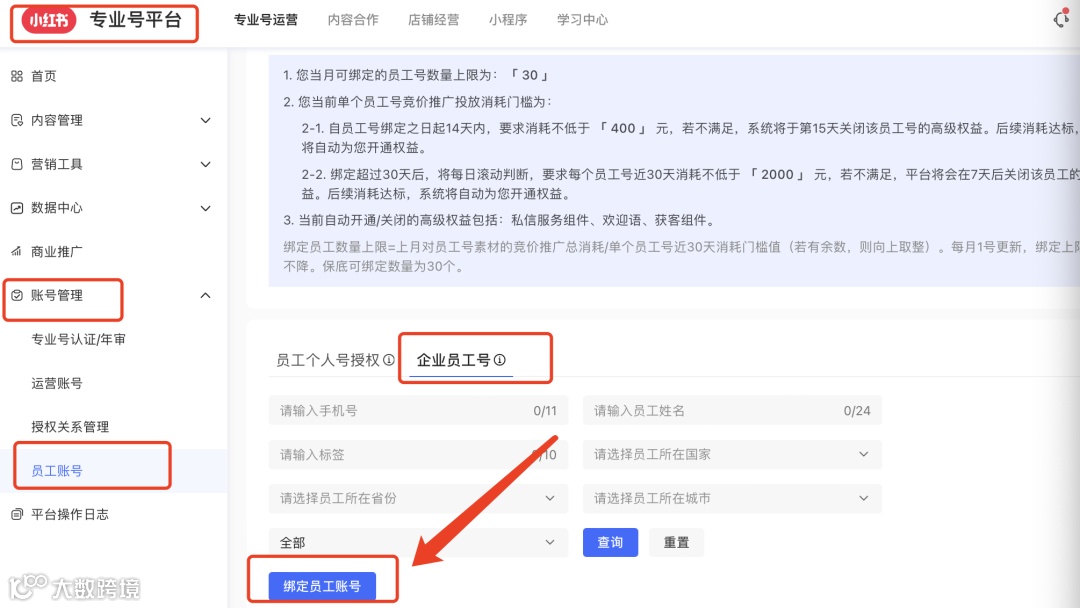Open 运营账号 in sidebar

[56, 384]
